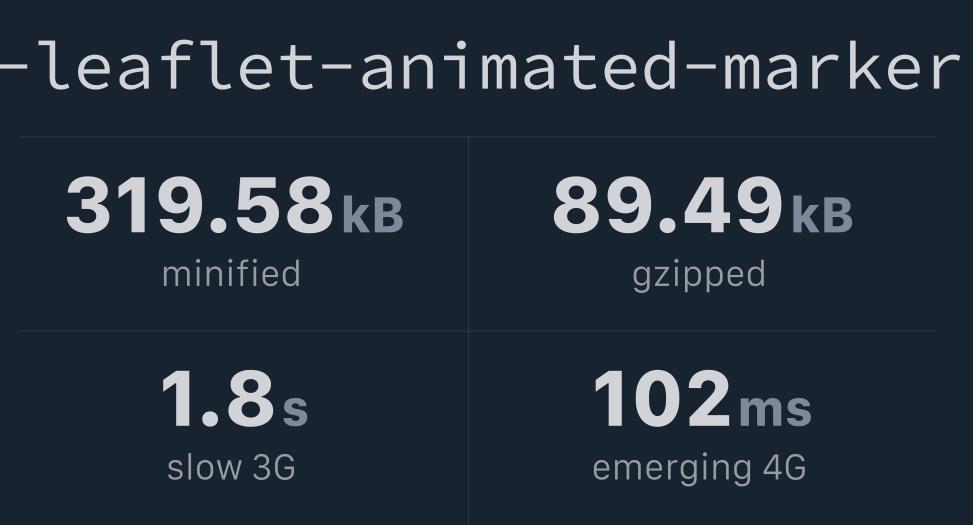Select the 89.49 gzipped size value
Viewport: 973px width, 525px height.
click(667, 205)
